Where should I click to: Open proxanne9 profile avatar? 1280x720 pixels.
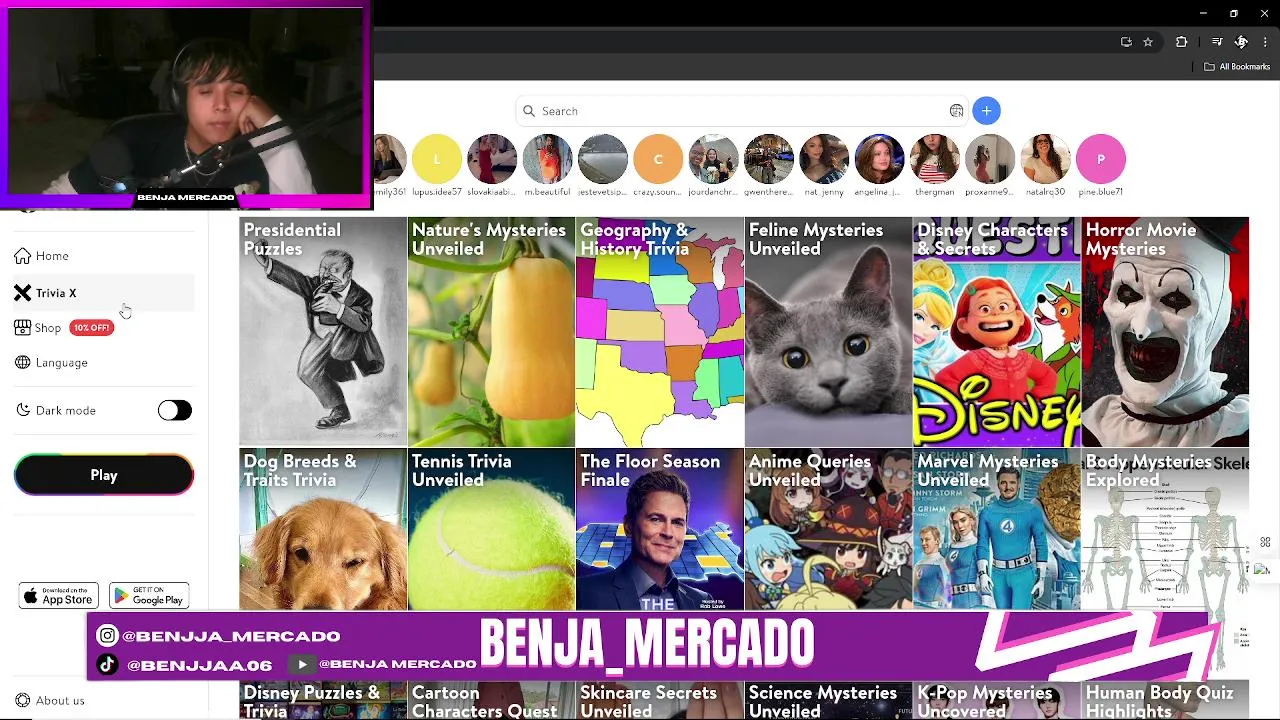990,159
